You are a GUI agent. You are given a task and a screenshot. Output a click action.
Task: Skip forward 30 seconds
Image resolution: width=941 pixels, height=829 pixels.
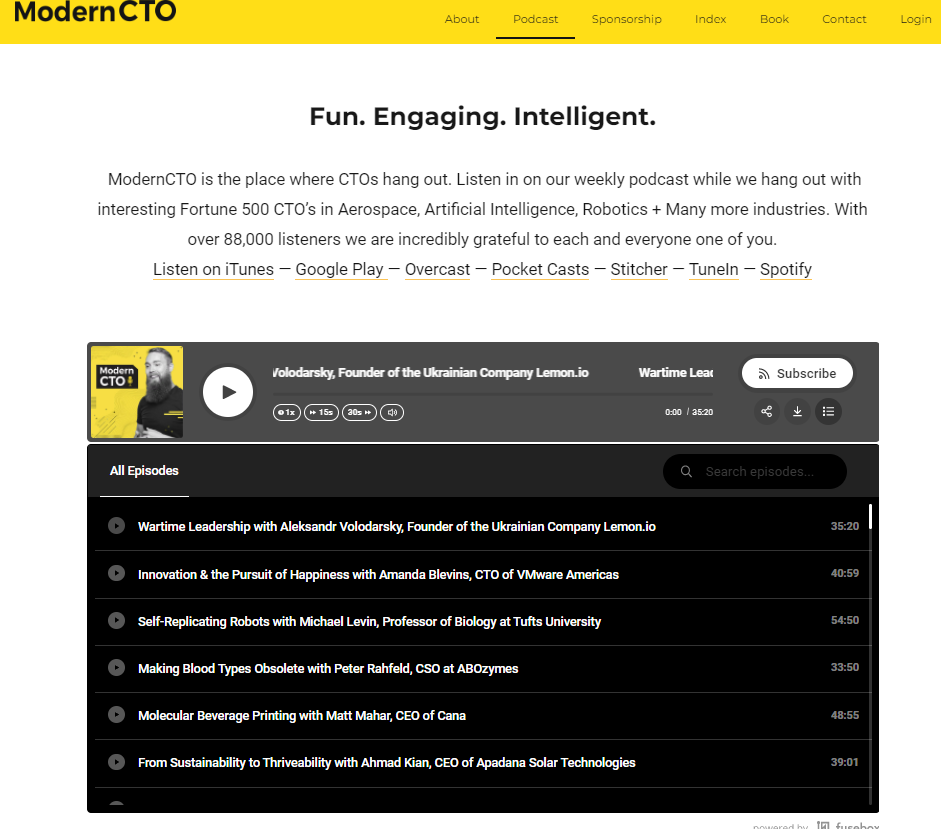tap(359, 412)
